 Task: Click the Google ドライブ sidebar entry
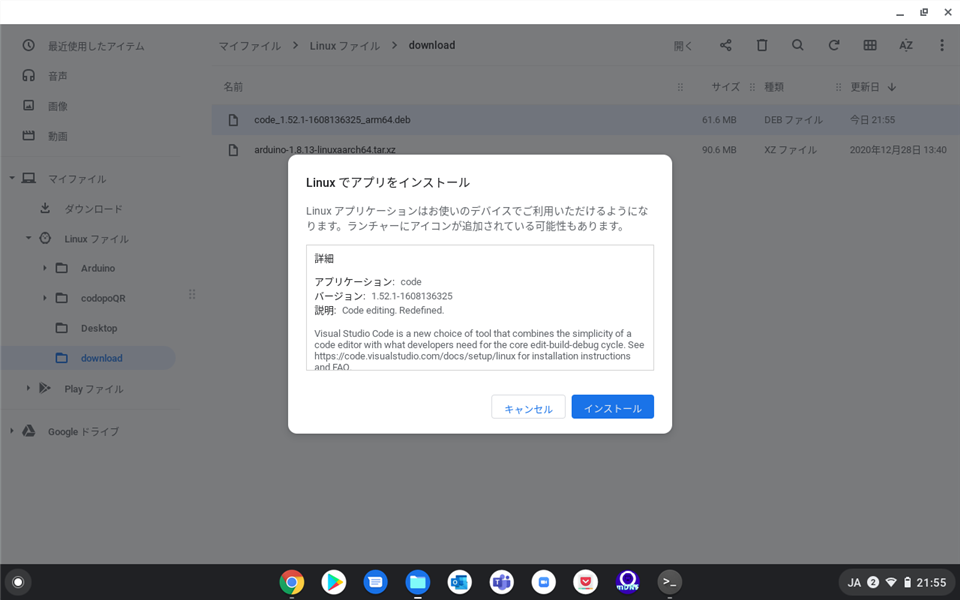(x=83, y=432)
